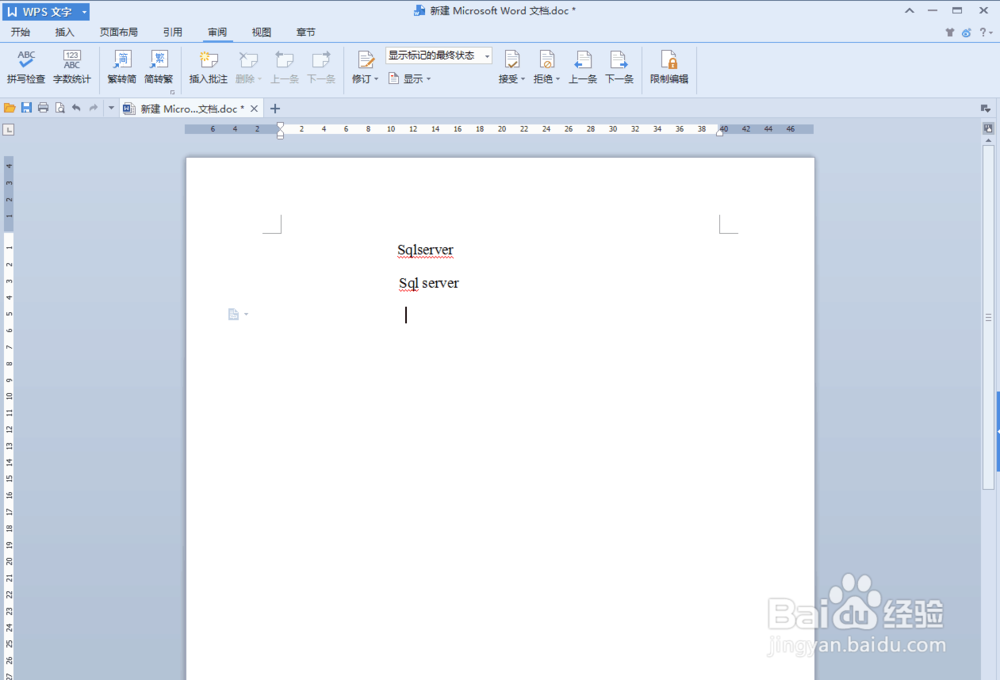Open the side task pane handle
1000x680 pixels.
997,432
